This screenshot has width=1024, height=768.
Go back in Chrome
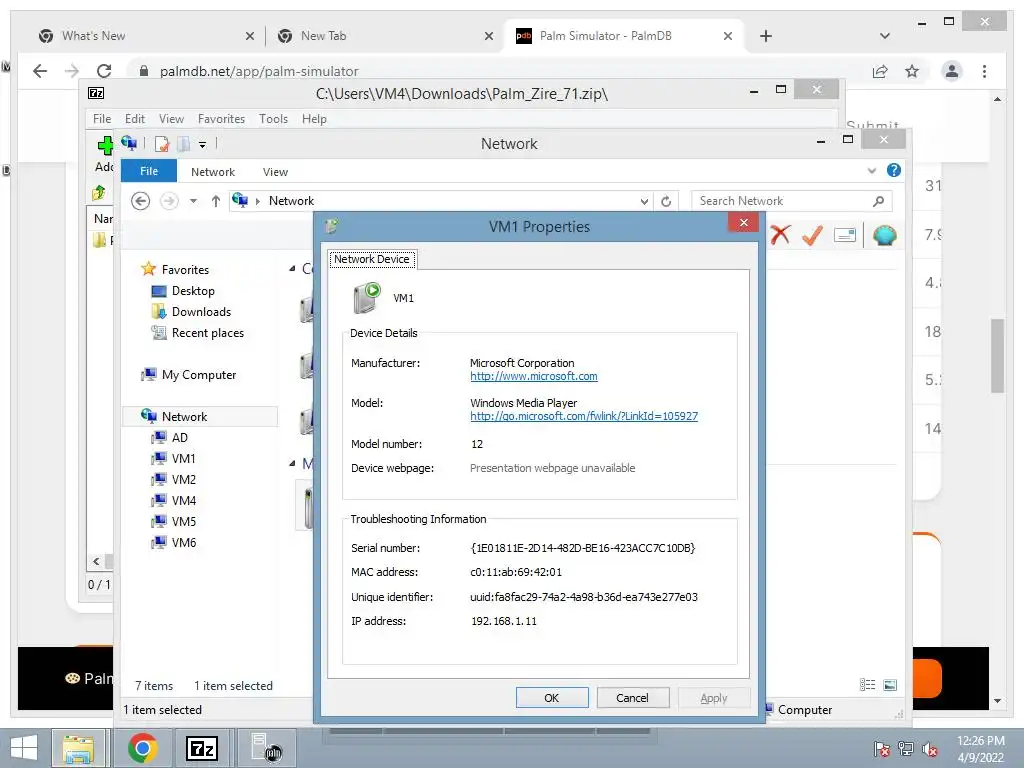[x=40, y=71]
